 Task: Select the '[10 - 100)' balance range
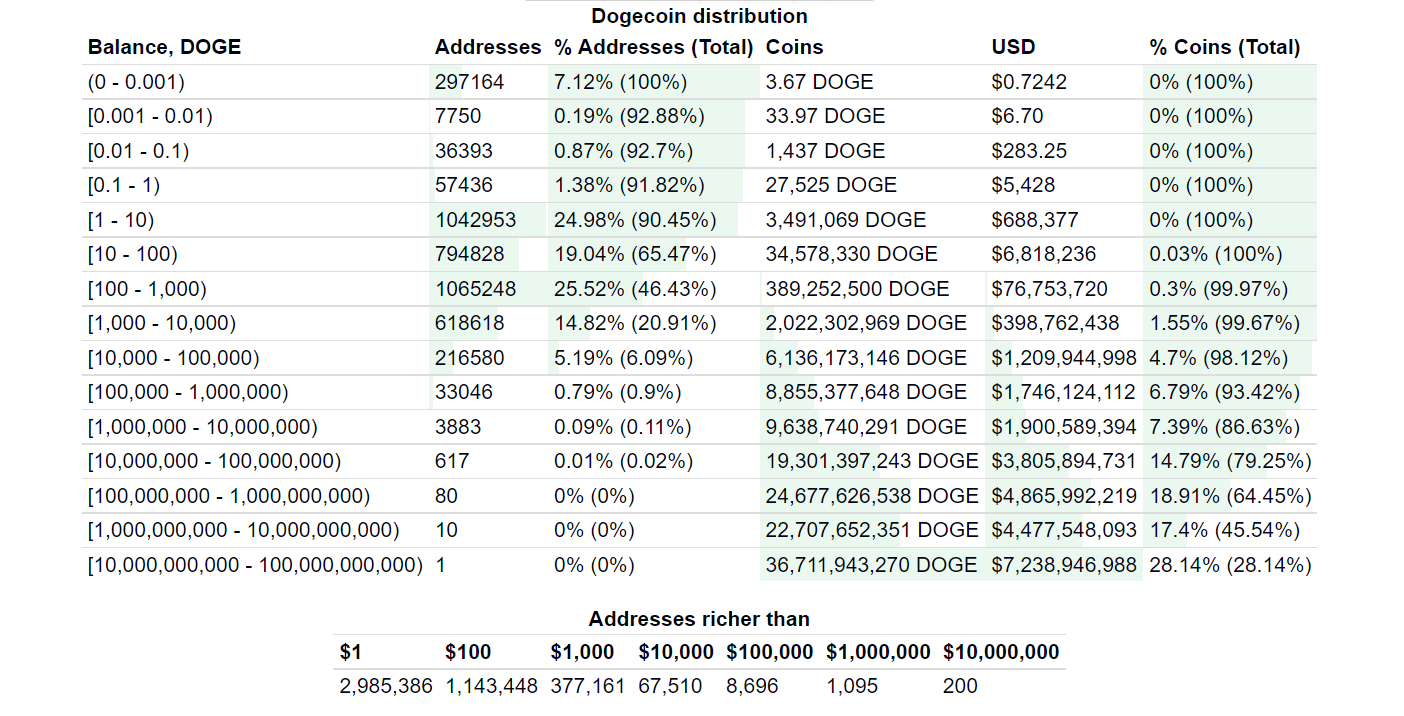[133, 254]
